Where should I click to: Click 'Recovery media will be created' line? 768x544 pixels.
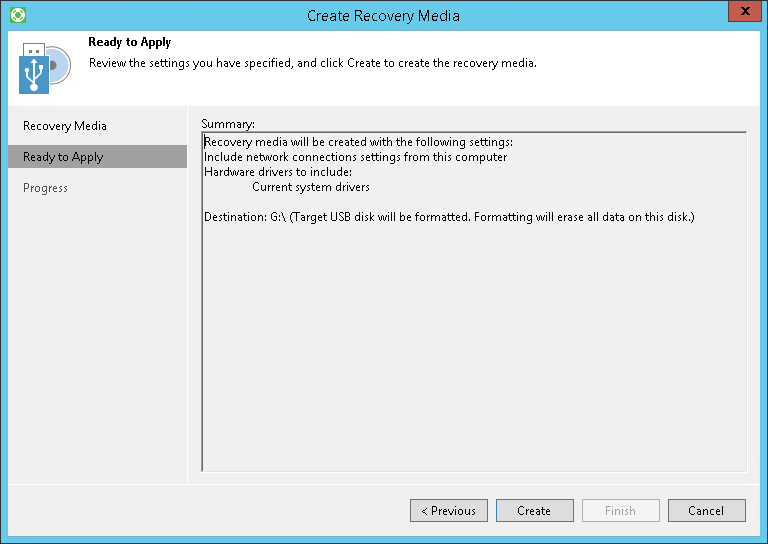[358, 142]
